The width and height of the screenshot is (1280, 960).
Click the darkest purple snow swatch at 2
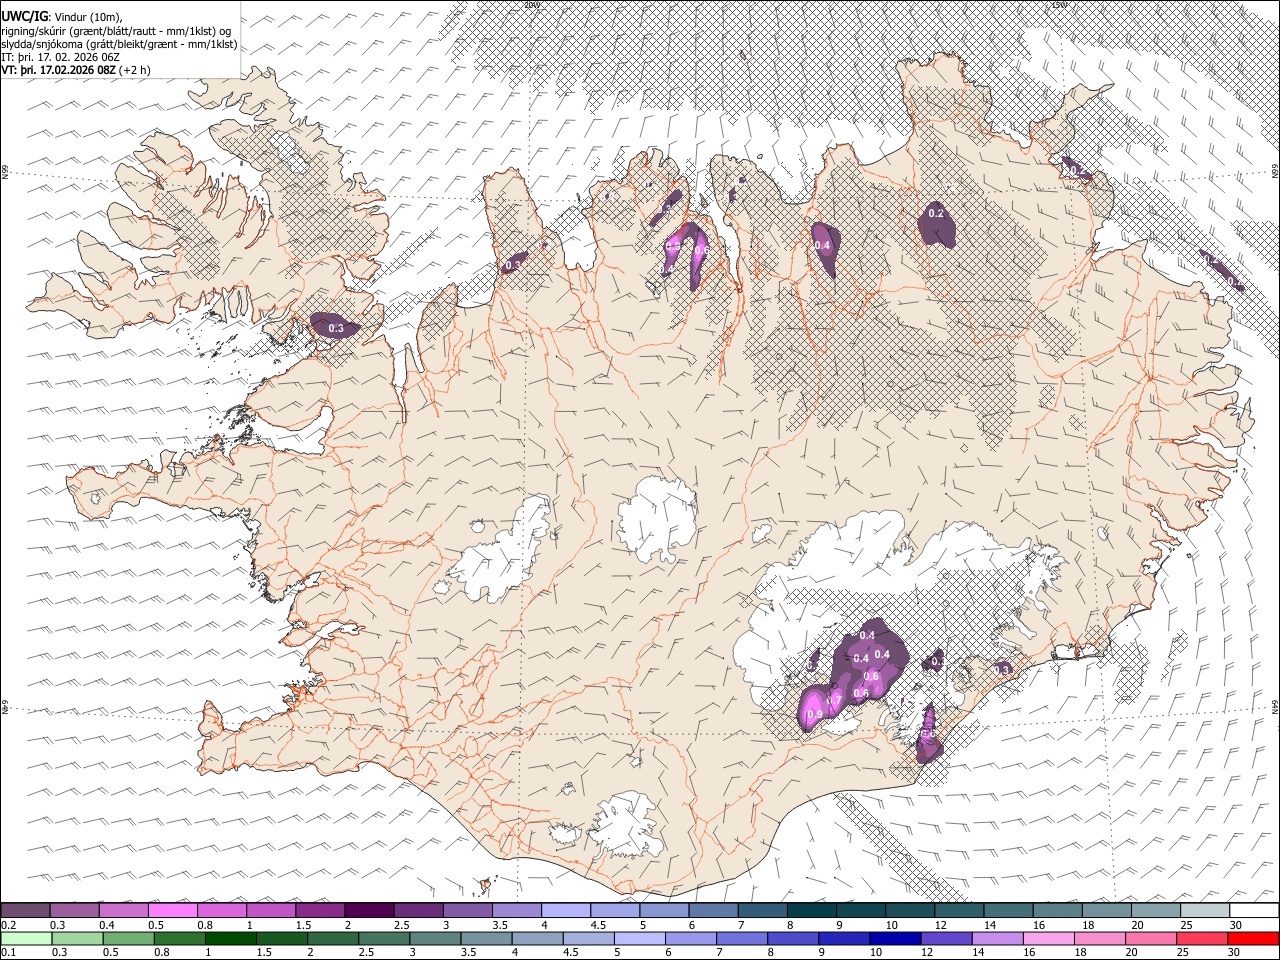[x=369, y=911]
